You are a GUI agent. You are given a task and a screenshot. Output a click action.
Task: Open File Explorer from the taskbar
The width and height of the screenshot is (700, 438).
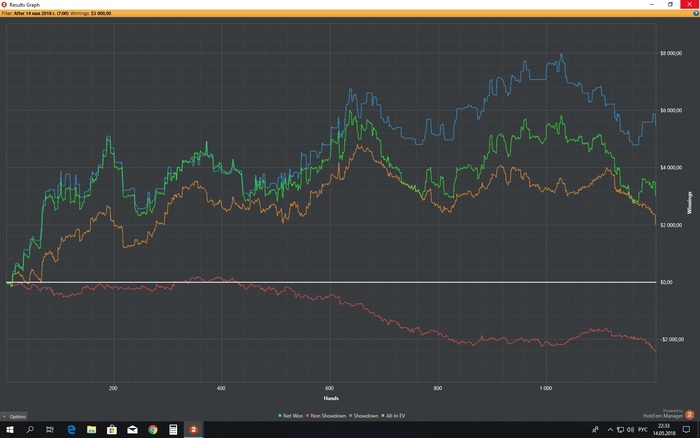pos(92,430)
